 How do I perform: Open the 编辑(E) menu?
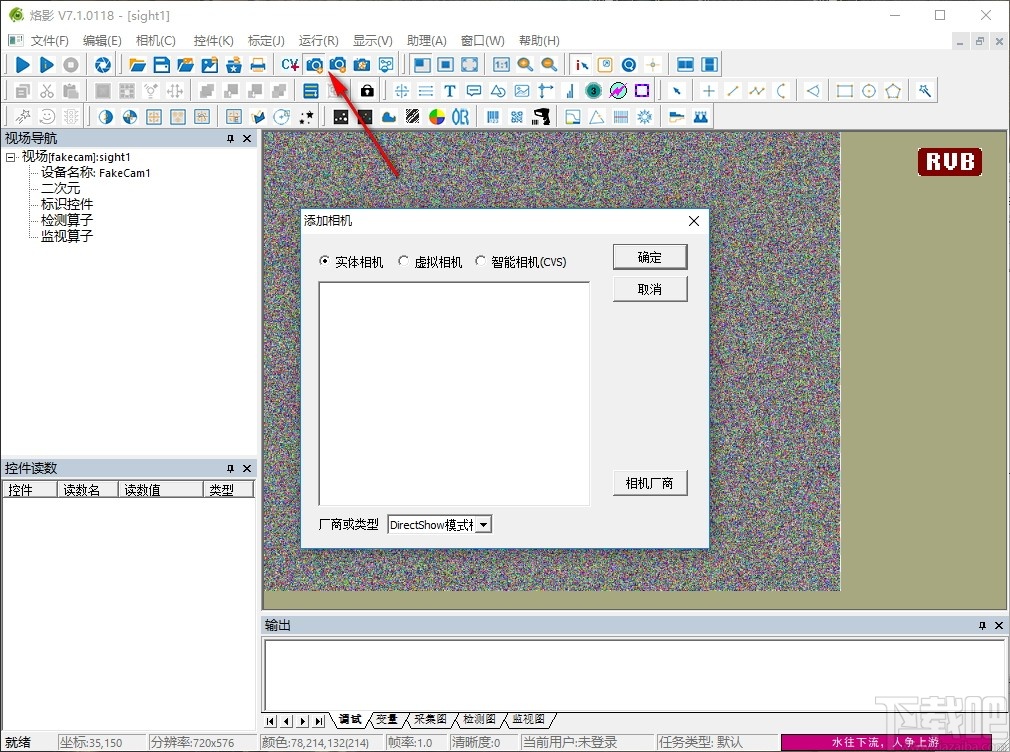(102, 41)
